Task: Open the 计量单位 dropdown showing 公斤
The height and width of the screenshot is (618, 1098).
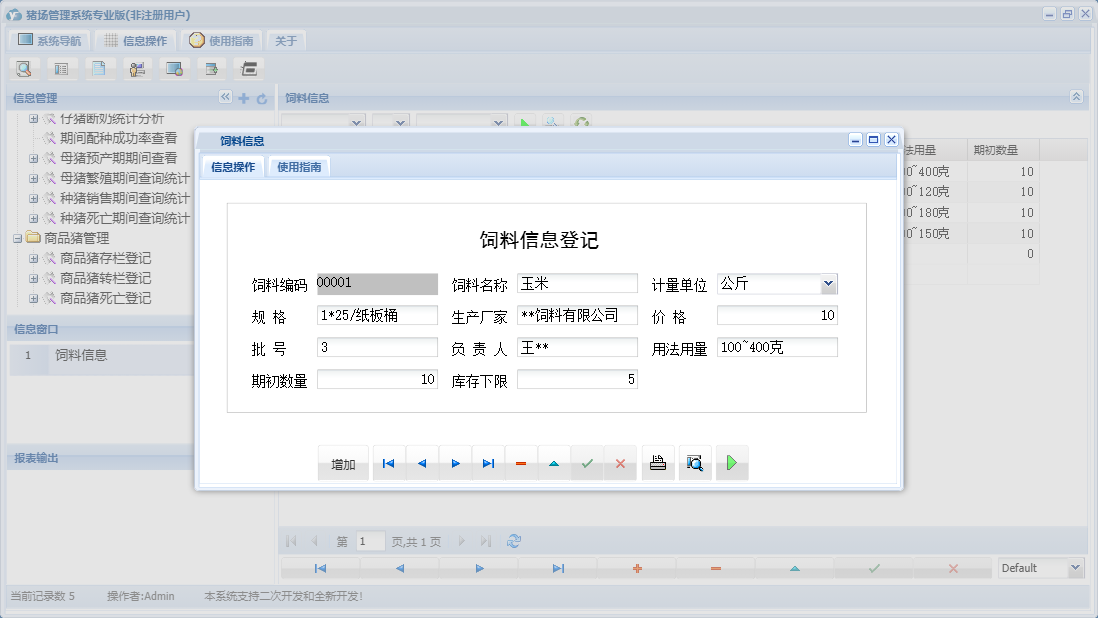Action: pos(827,284)
